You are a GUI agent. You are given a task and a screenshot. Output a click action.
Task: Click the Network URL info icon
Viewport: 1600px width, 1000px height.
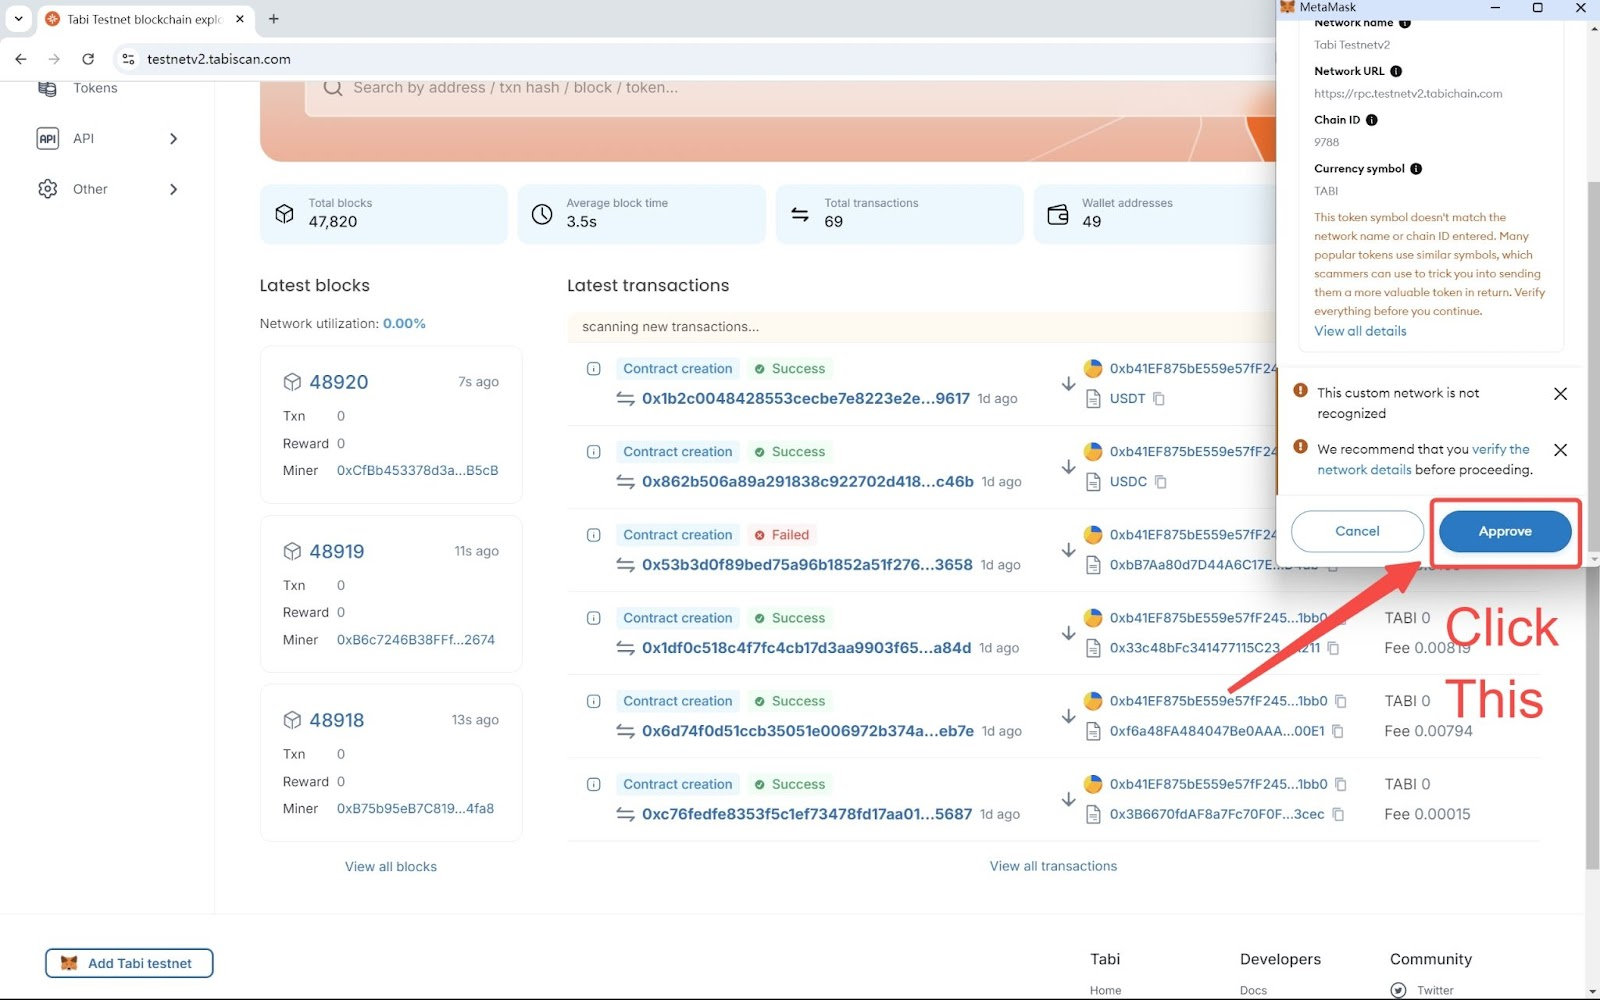pos(1396,71)
